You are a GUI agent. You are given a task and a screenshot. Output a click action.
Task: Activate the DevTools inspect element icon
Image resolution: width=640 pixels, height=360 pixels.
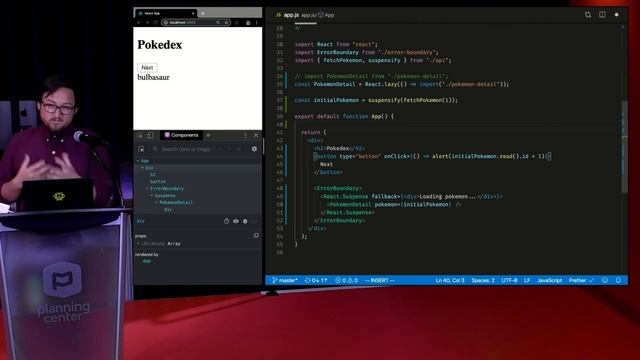(140, 135)
